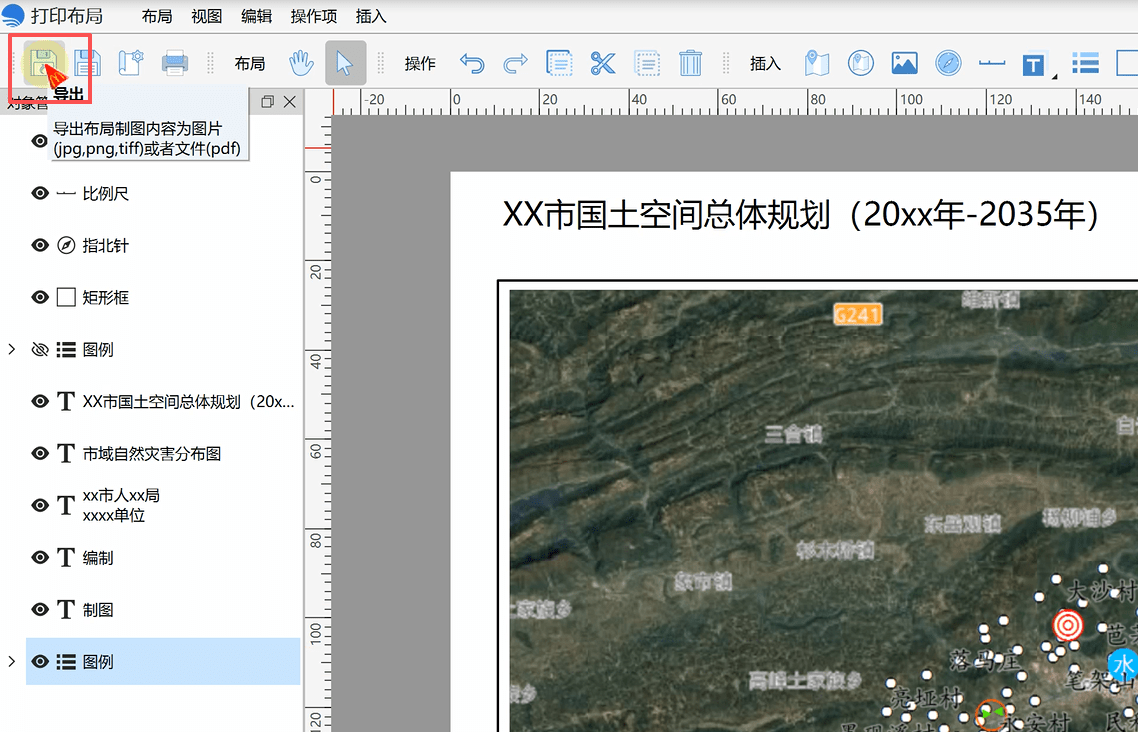Click the layout title text on canvas
1138x732 pixels.
tap(801, 215)
